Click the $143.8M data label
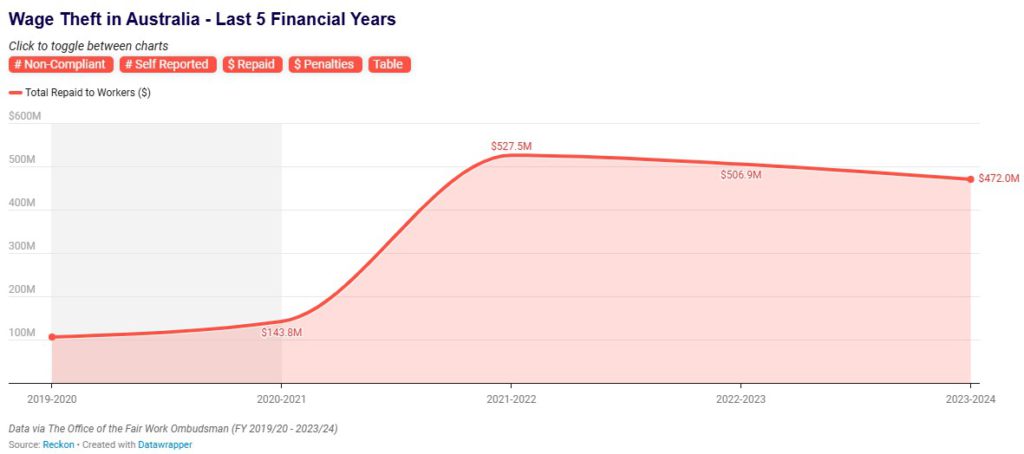The height and width of the screenshot is (454, 1024). click(x=281, y=332)
